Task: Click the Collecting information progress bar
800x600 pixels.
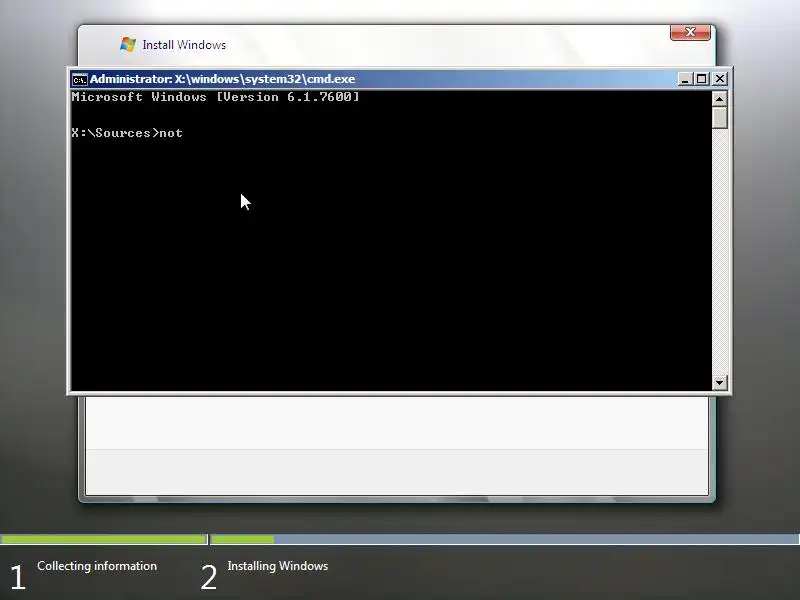Action: (x=104, y=539)
